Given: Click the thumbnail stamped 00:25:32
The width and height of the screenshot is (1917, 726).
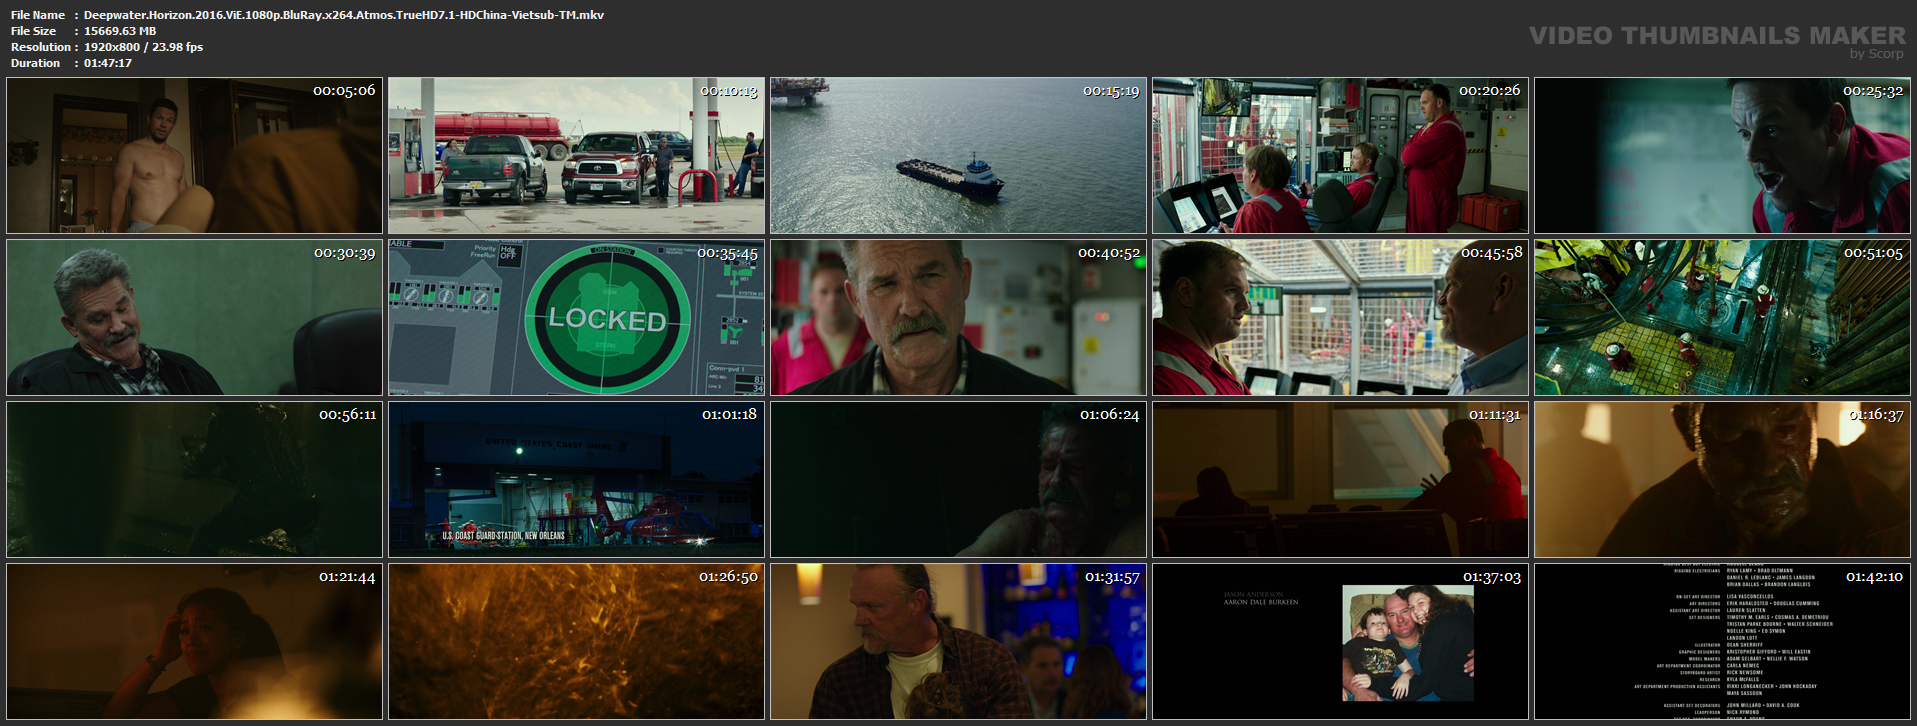Looking at the screenshot, I should pos(1722,155).
